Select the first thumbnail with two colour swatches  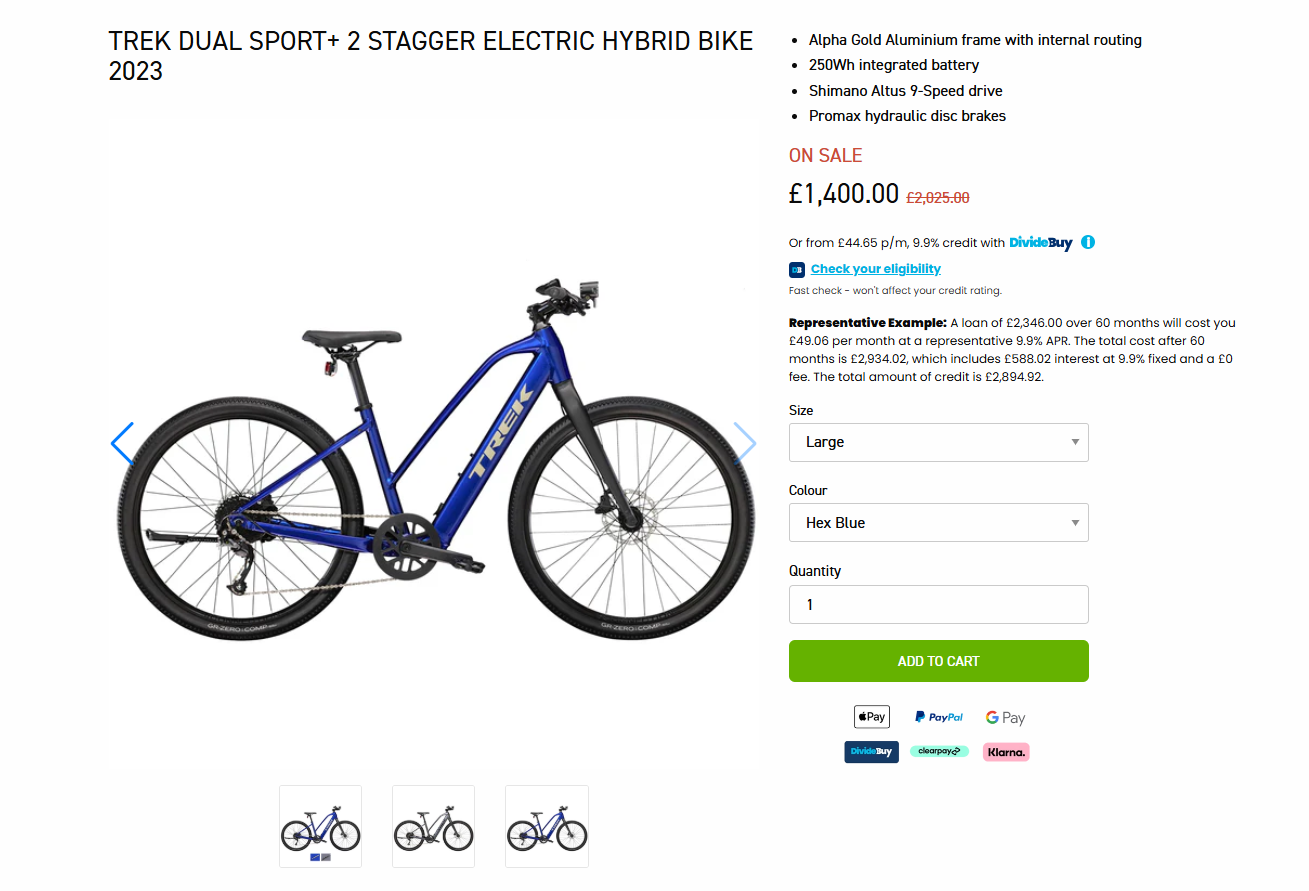(x=320, y=826)
